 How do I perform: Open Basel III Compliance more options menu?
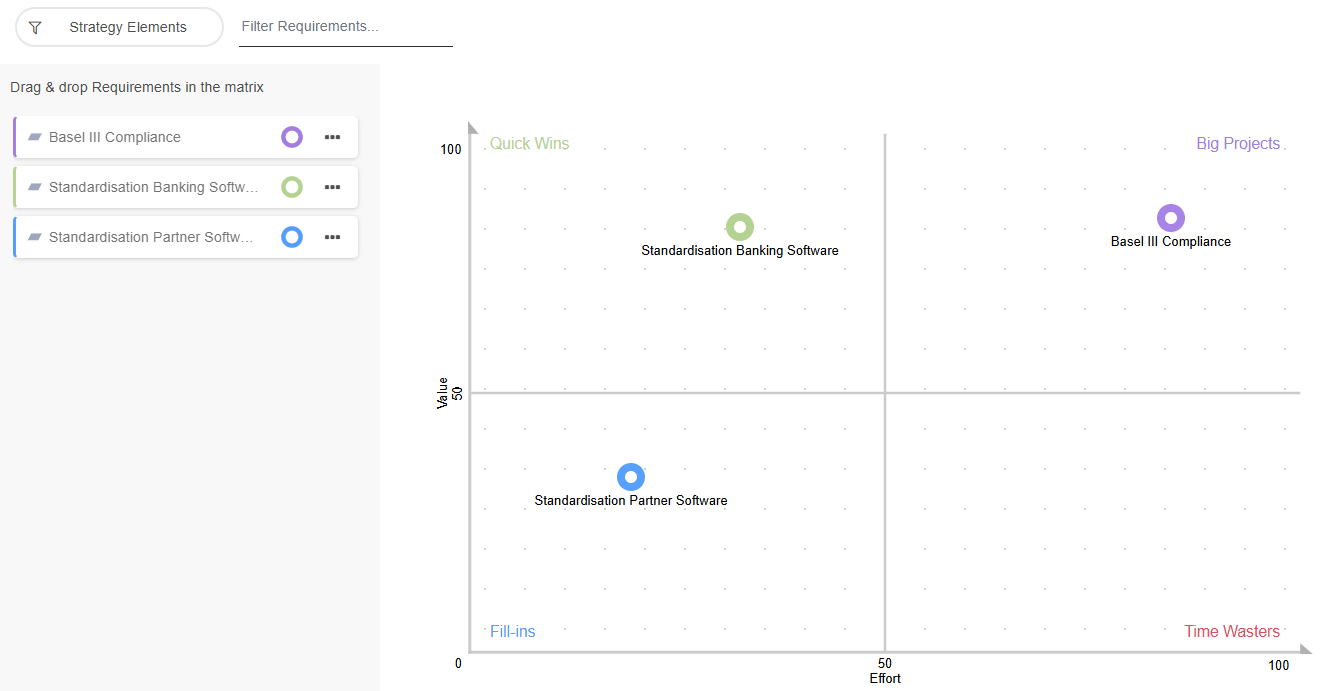pos(333,137)
